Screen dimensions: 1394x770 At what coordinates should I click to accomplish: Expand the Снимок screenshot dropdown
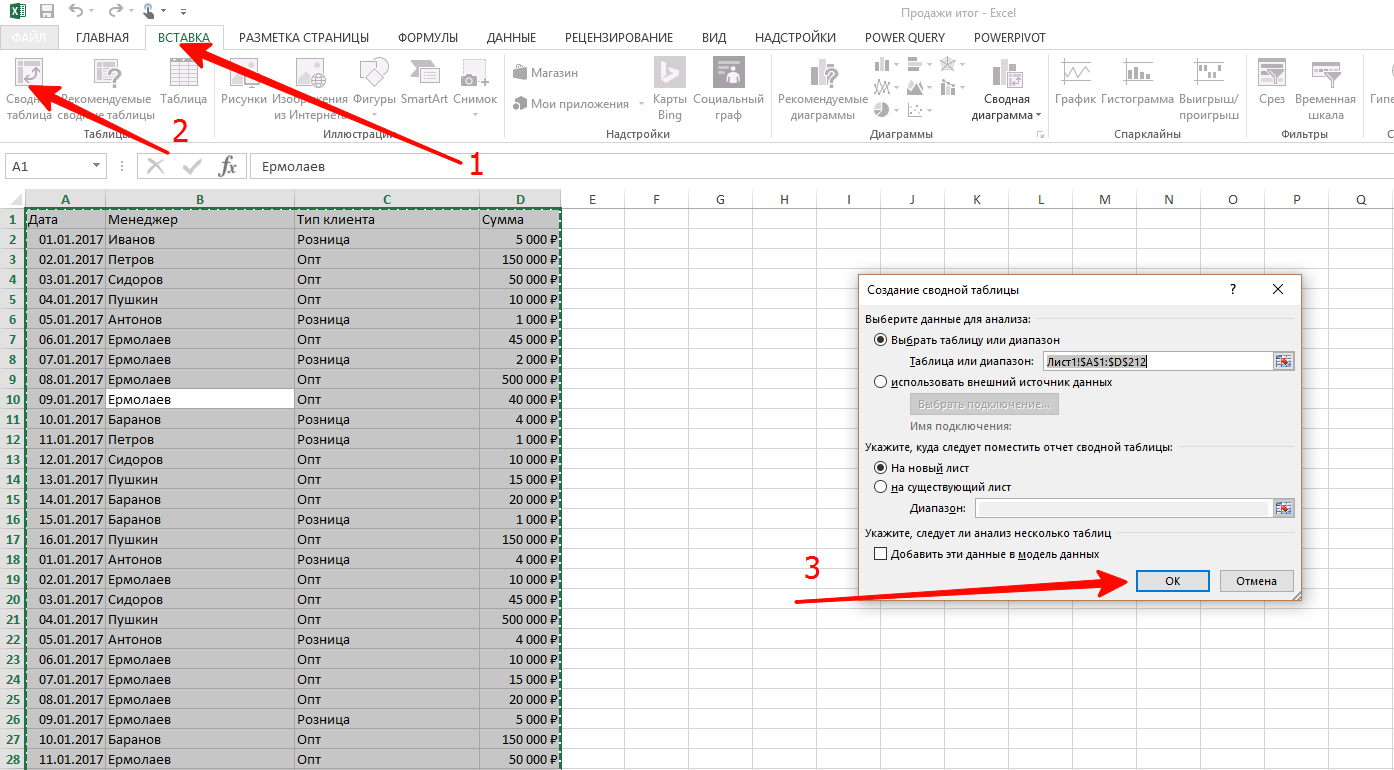click(475, 115)
